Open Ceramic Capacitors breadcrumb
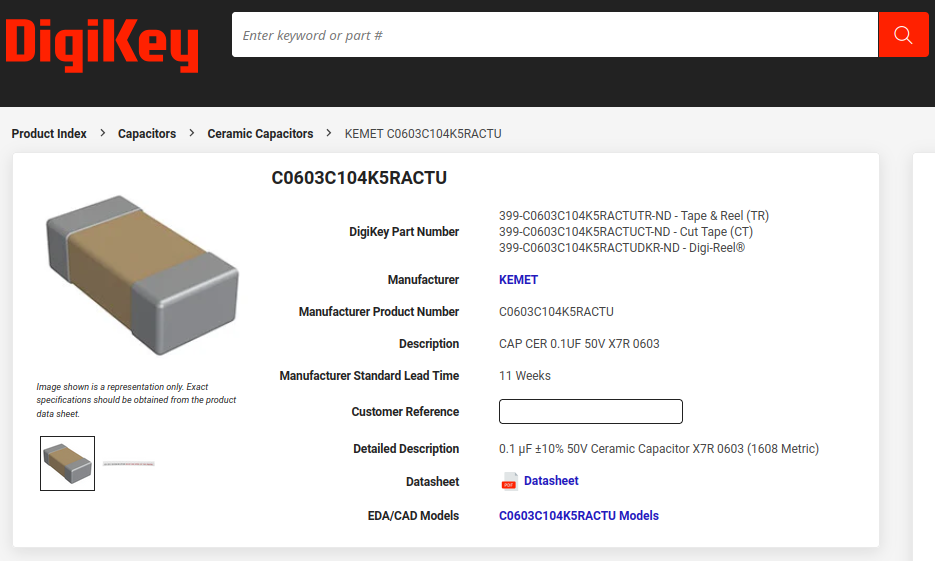 coord(260,134)
